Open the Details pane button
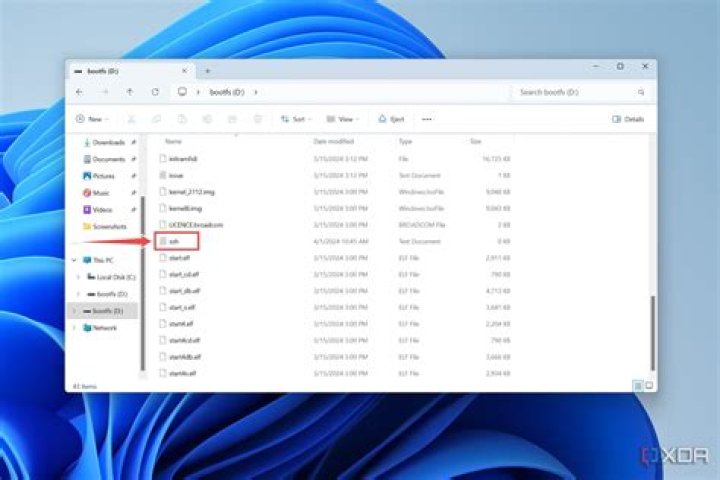720x480 pixels. [628, 119]
